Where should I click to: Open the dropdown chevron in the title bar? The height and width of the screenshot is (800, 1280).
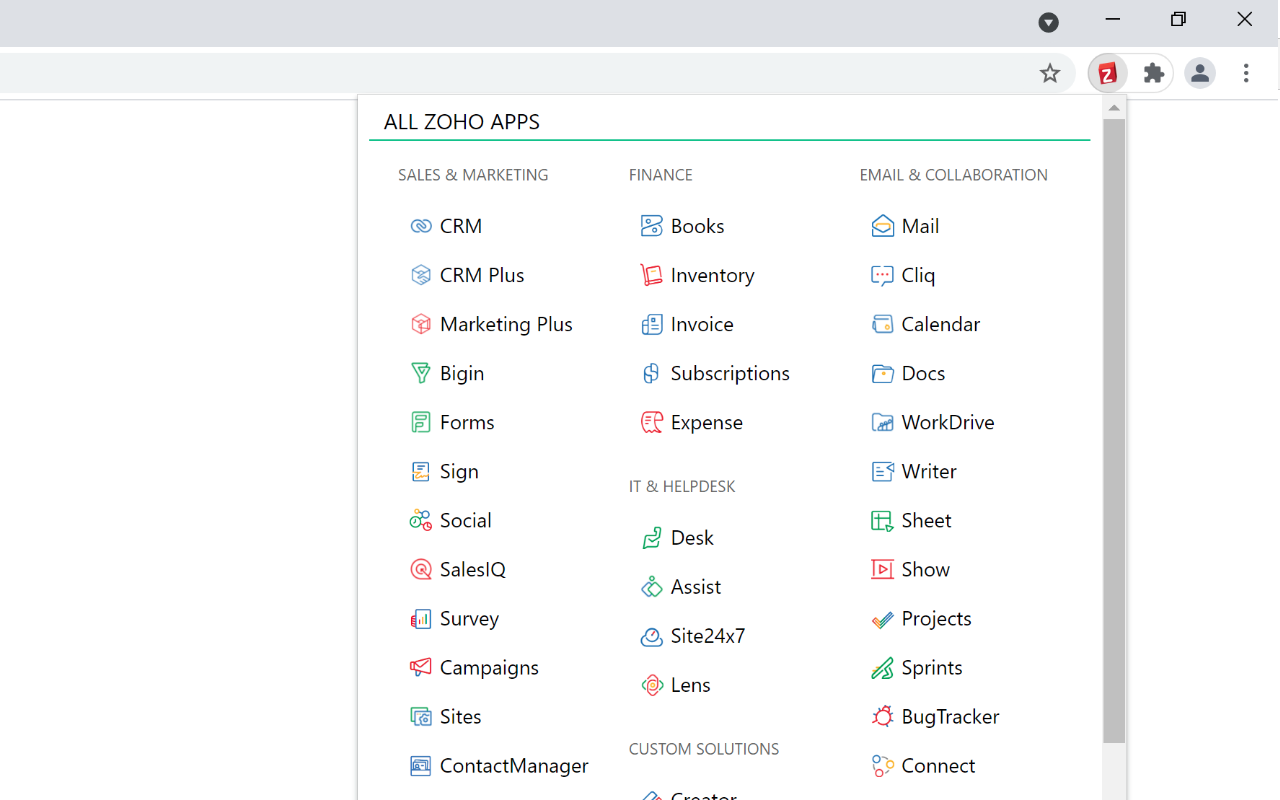(1048, 22)
